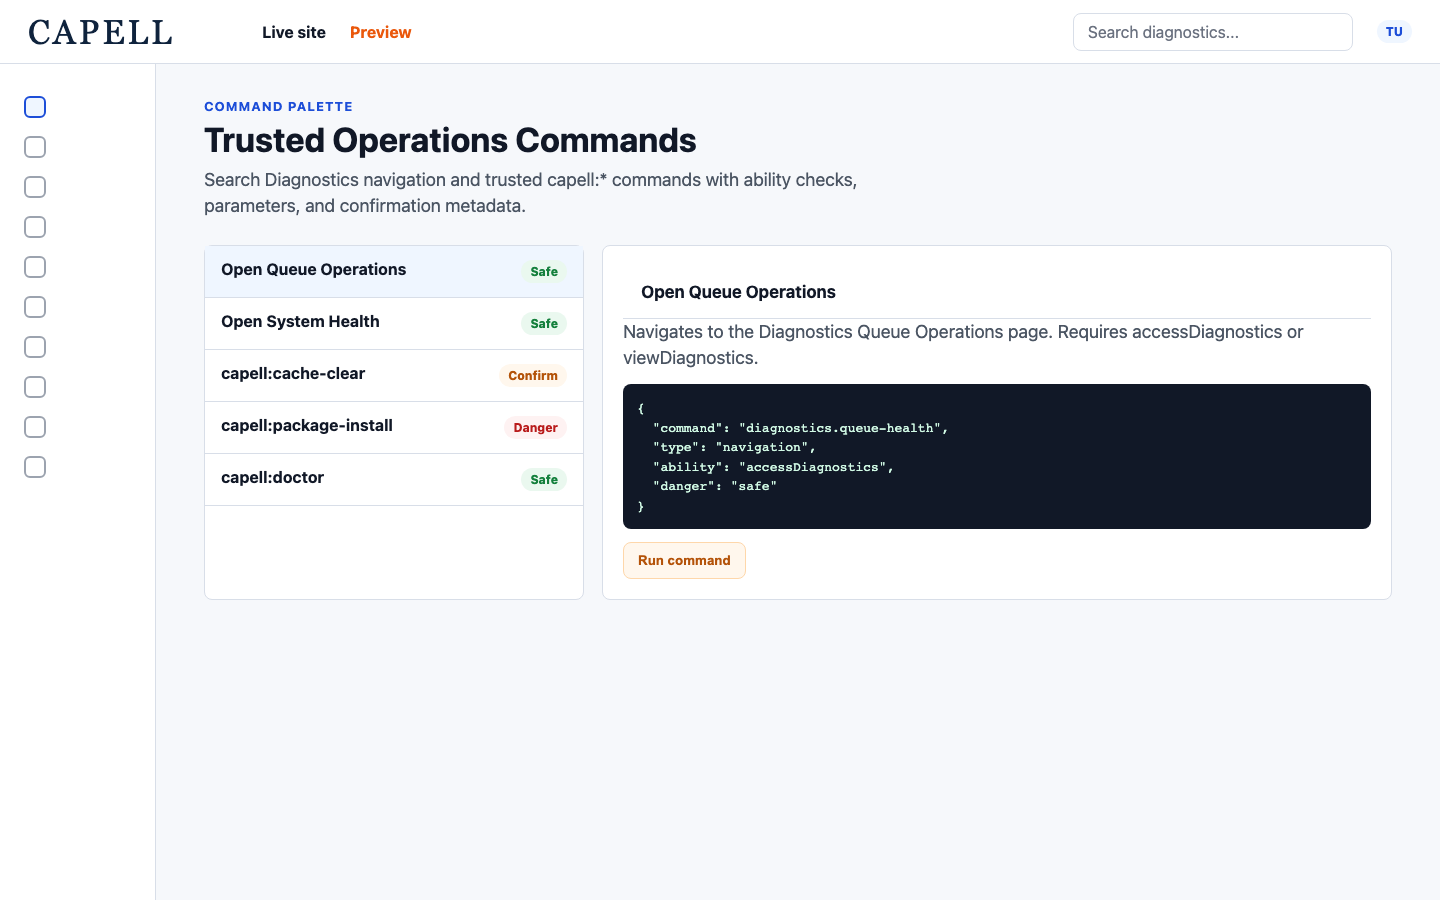Click the Danger badge on capell:package-install

tap(535, 428)
